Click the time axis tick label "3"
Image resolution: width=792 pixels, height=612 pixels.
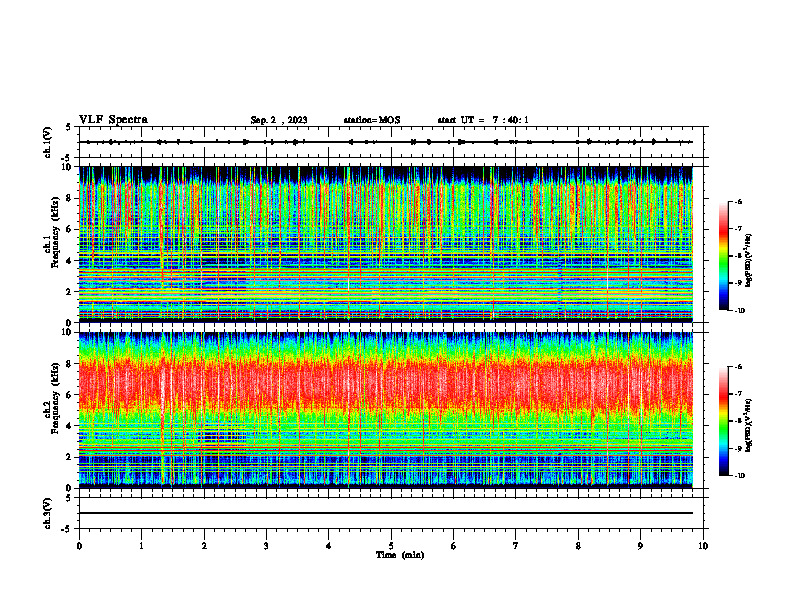(x=266, y=546)
